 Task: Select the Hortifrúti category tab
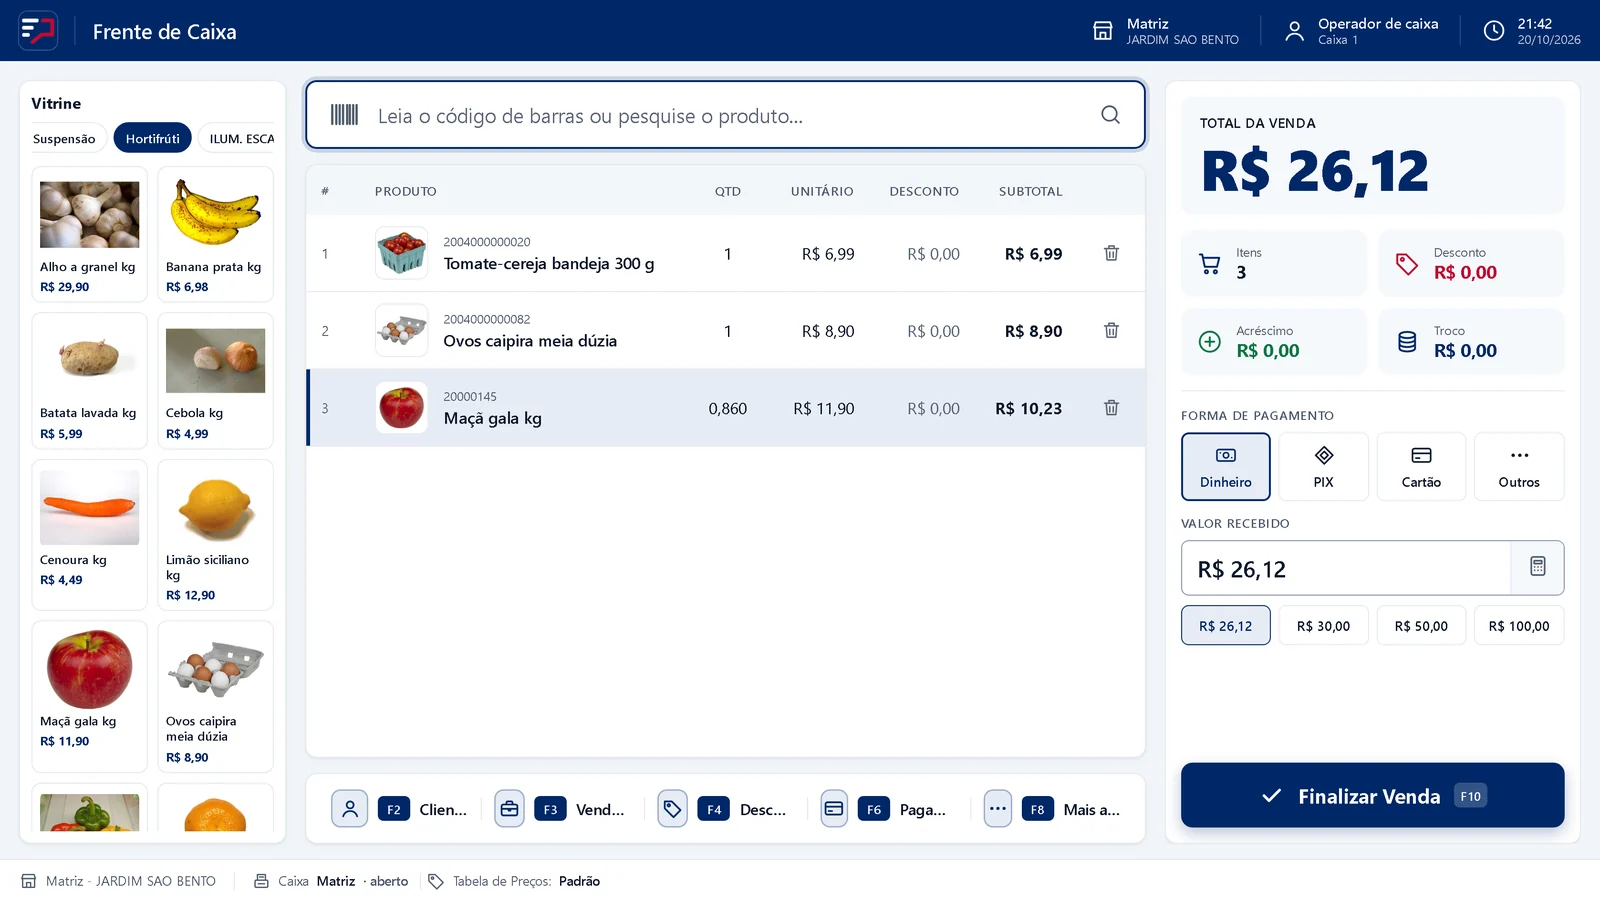(x=153, y=139)
